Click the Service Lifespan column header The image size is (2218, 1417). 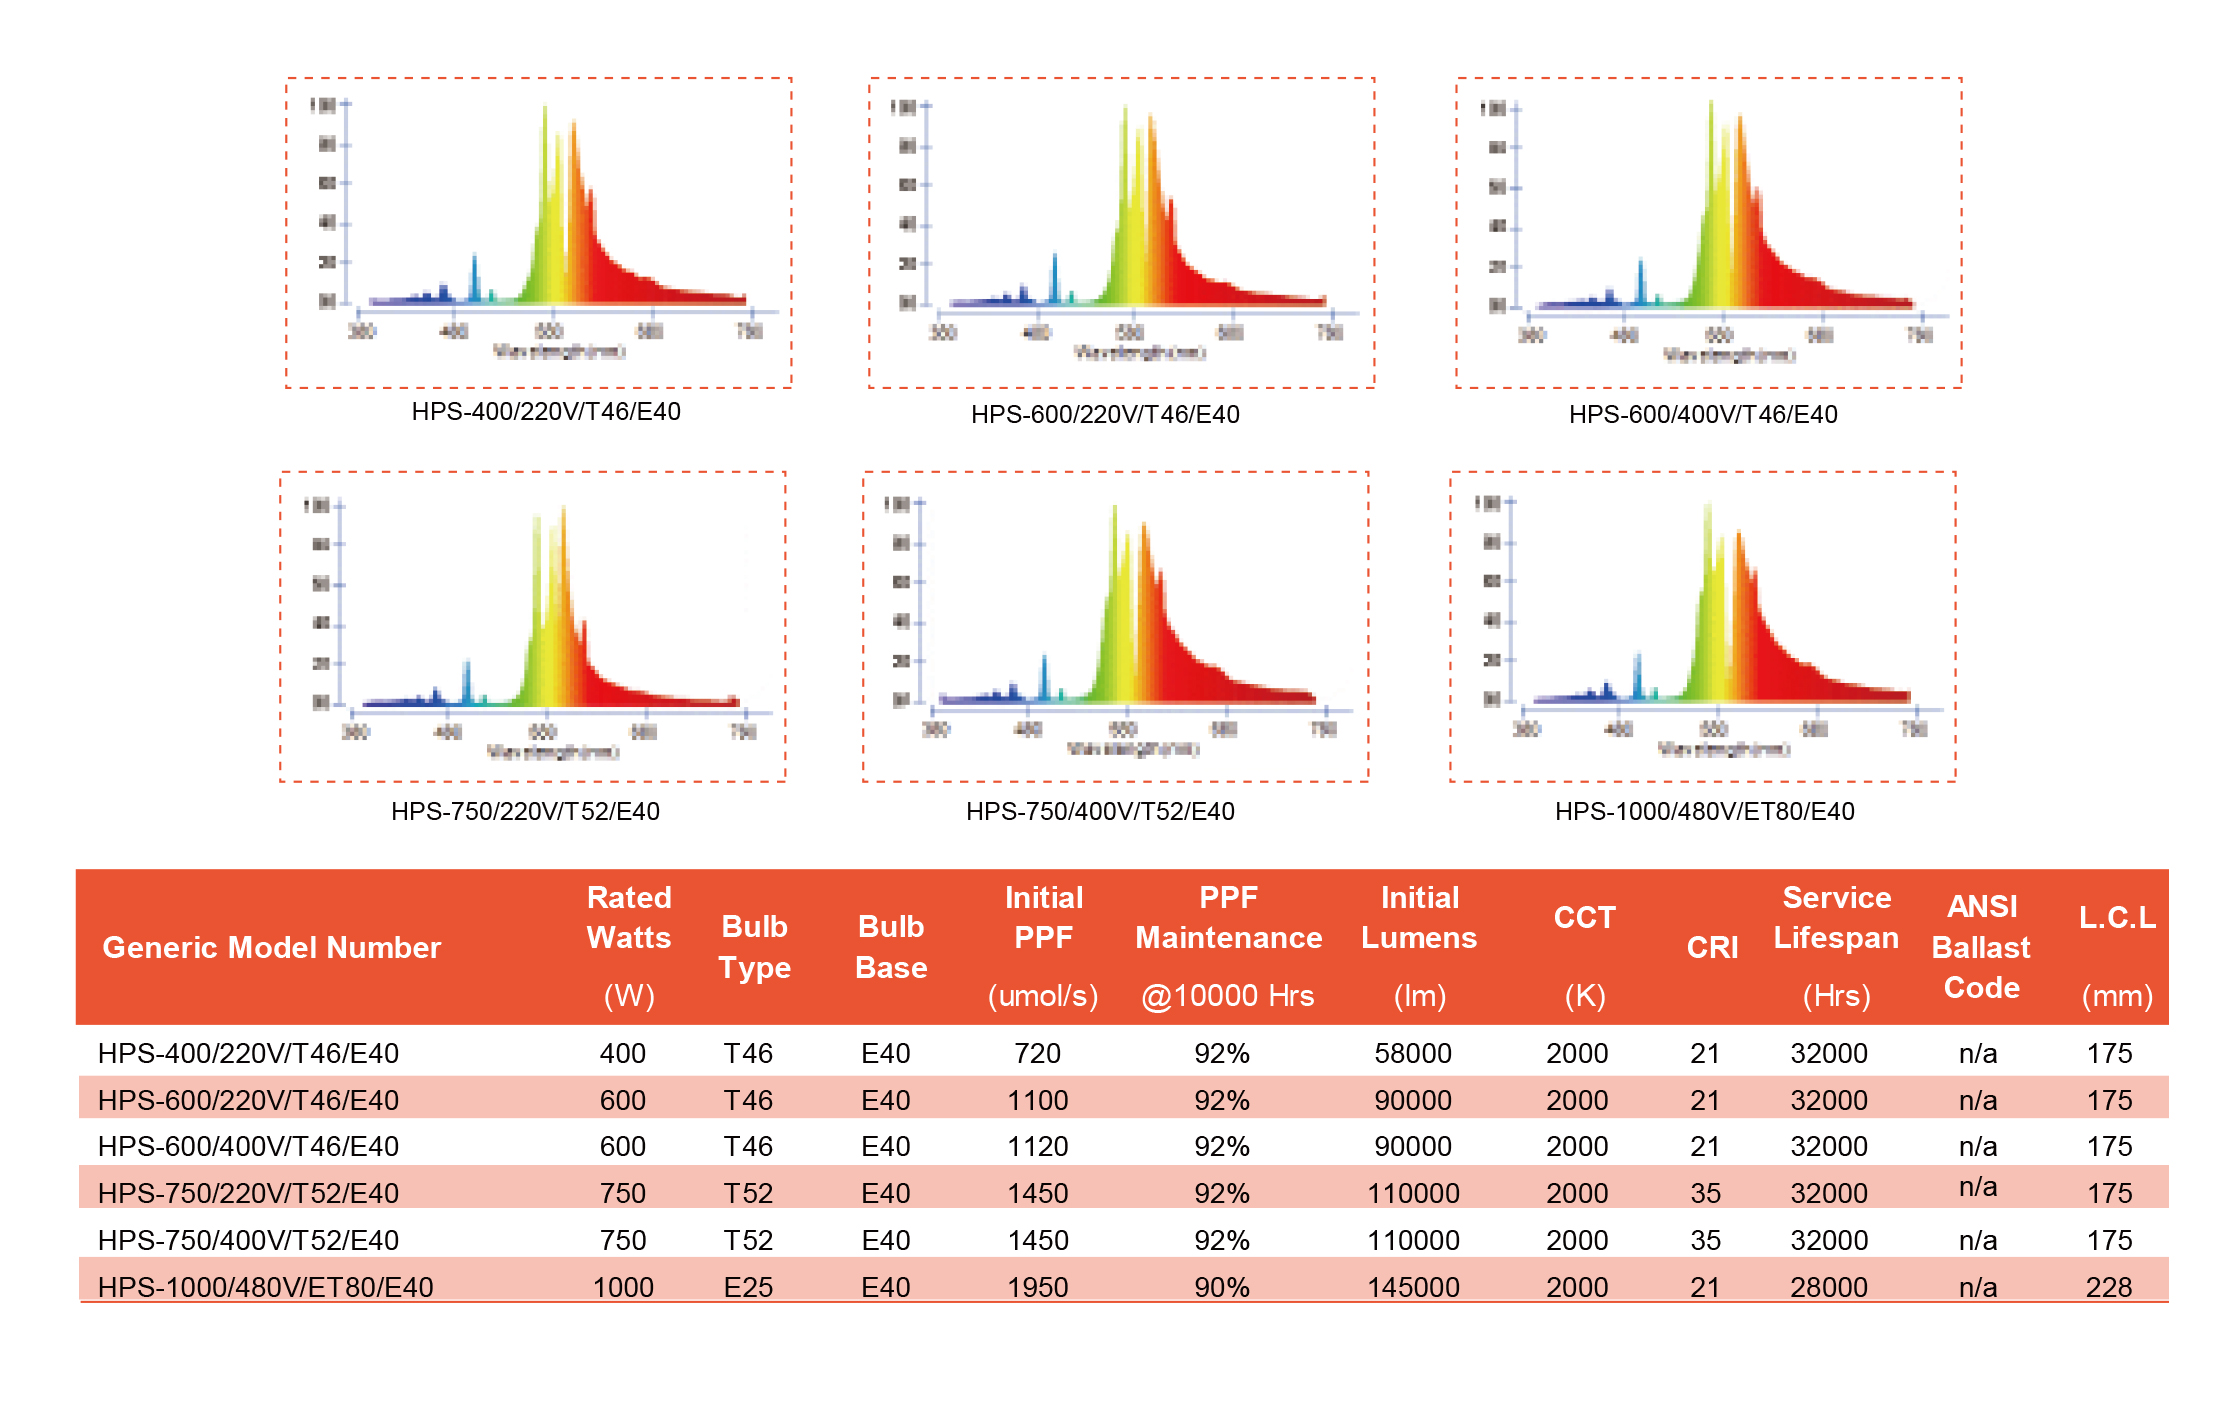pyautogui.click(x=1835, y=945)
